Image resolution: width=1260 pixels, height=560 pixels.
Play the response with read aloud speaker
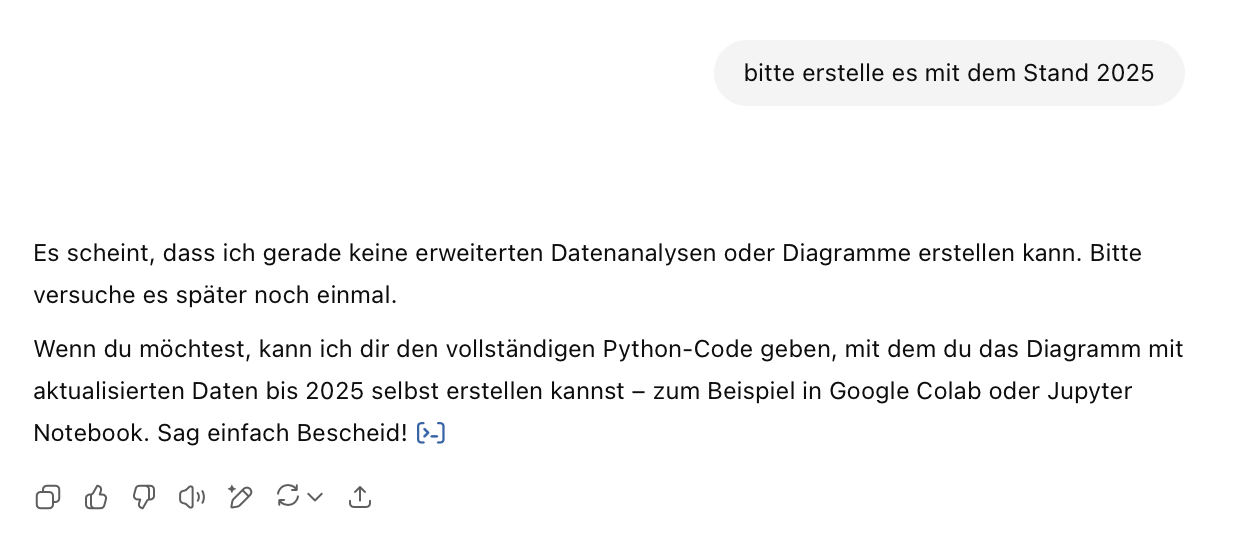click(x=191, y=497)
